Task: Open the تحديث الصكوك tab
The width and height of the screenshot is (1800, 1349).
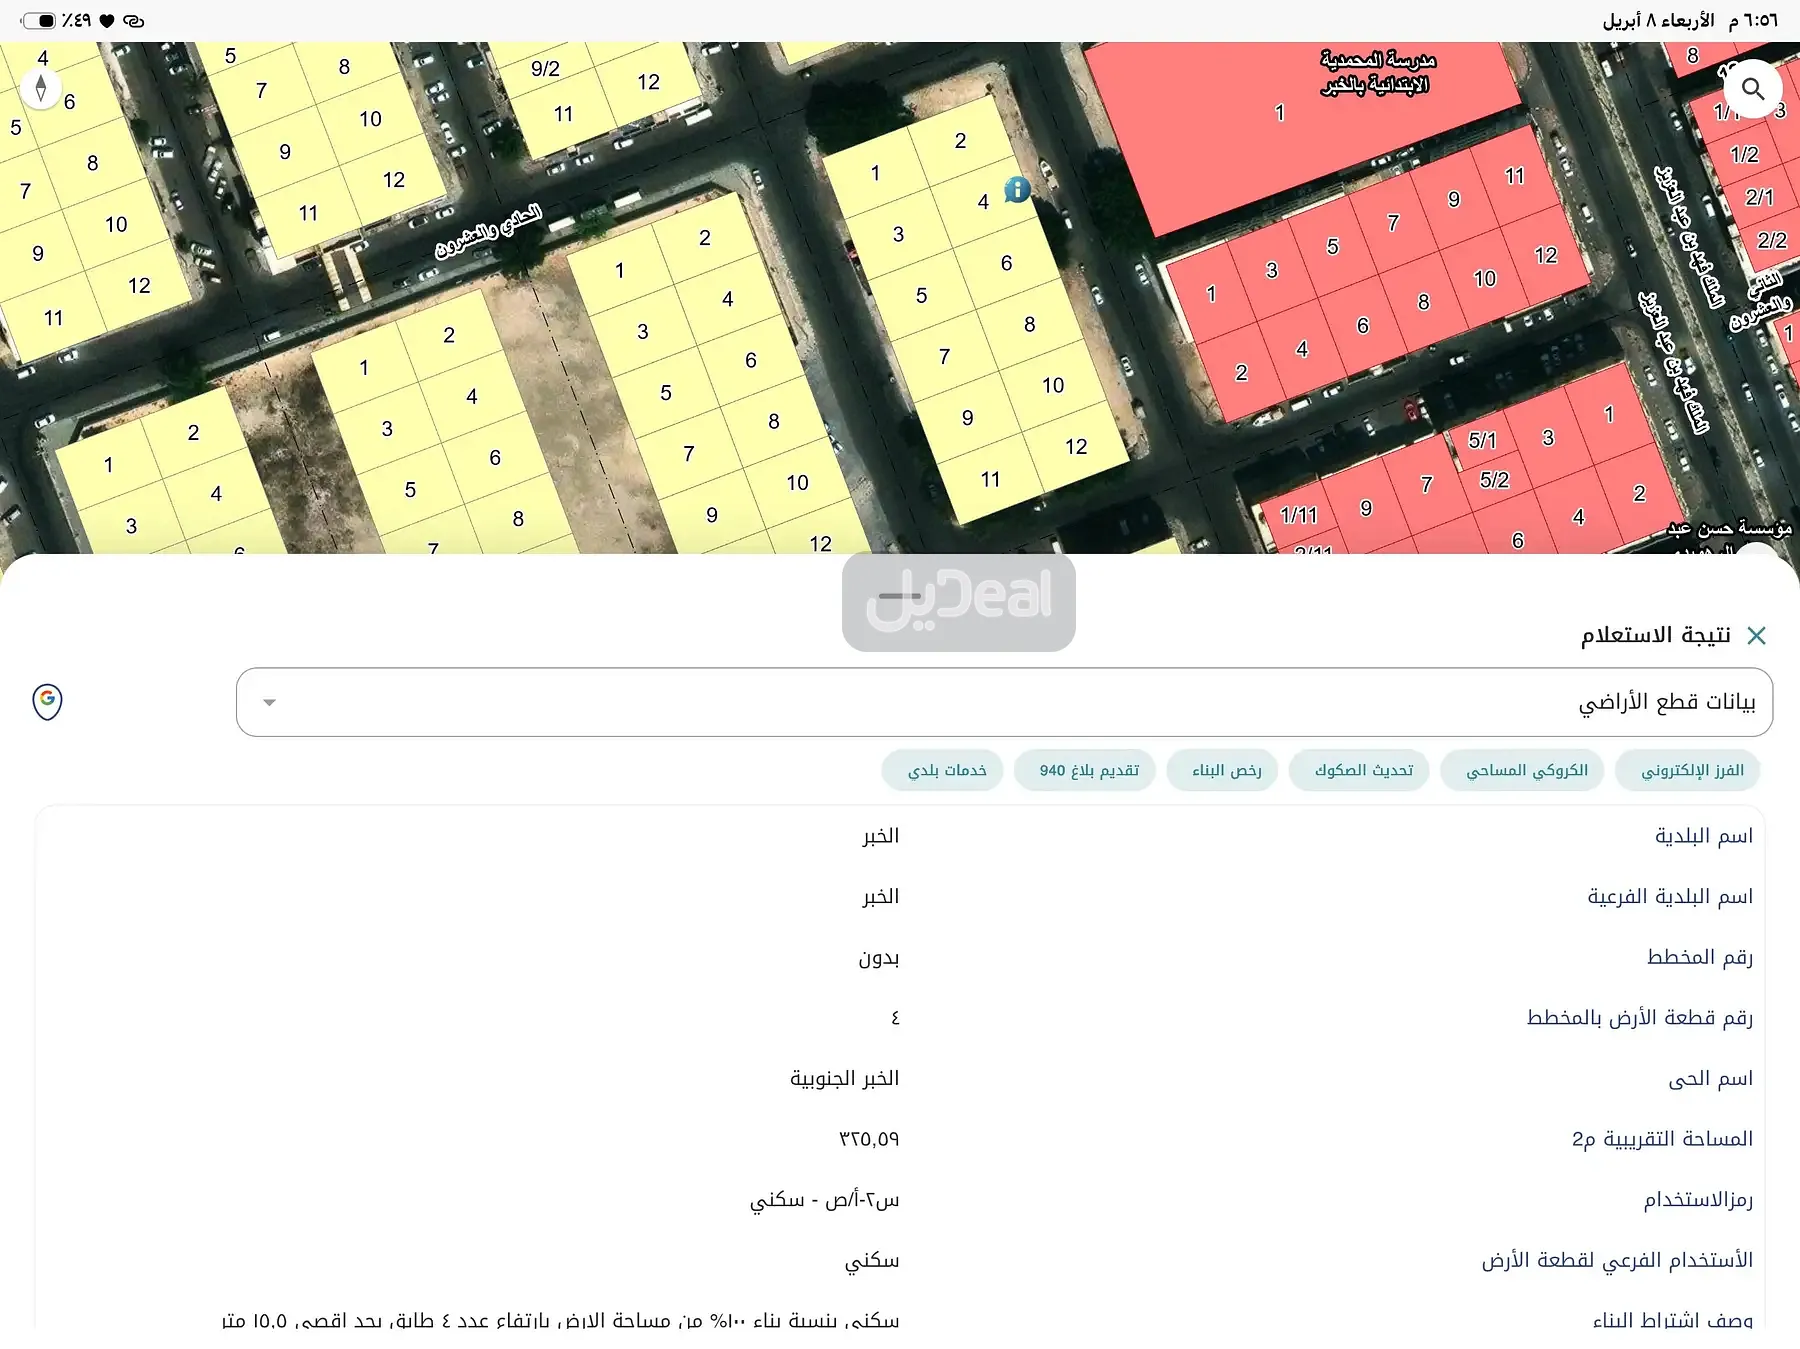Action: (1359, 770)
